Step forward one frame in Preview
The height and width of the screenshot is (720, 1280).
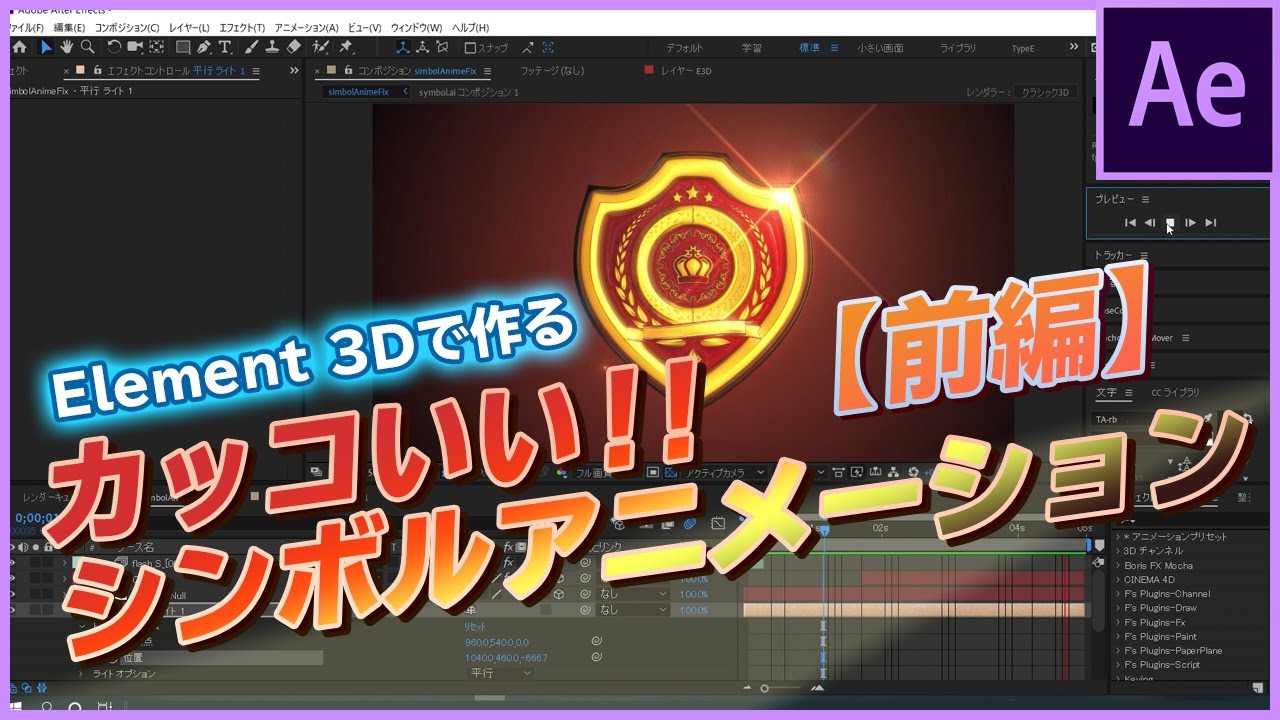(1190, 223)
